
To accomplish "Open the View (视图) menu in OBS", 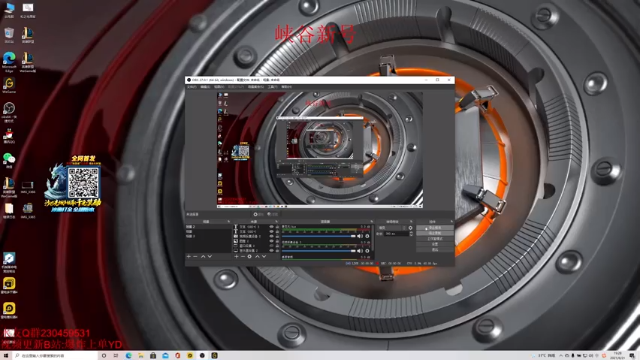I will click(x=219, y=87).
